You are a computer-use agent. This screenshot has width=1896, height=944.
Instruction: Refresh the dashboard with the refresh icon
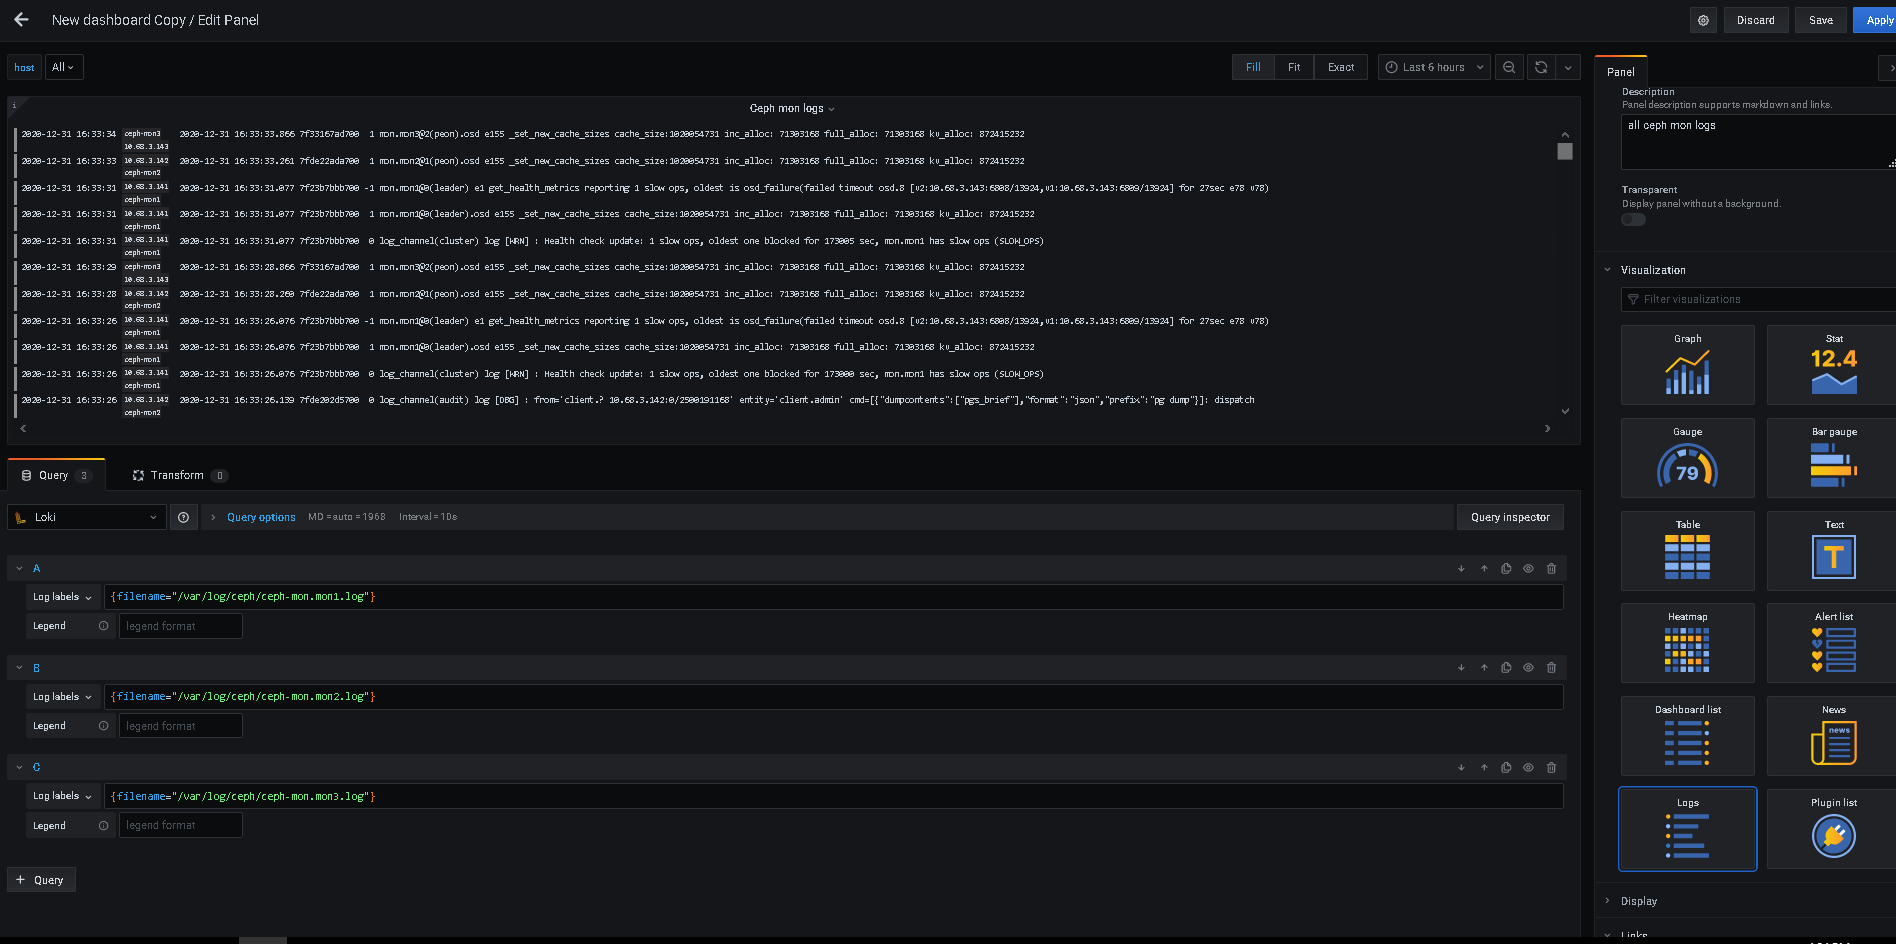(x=1541, y=67)
